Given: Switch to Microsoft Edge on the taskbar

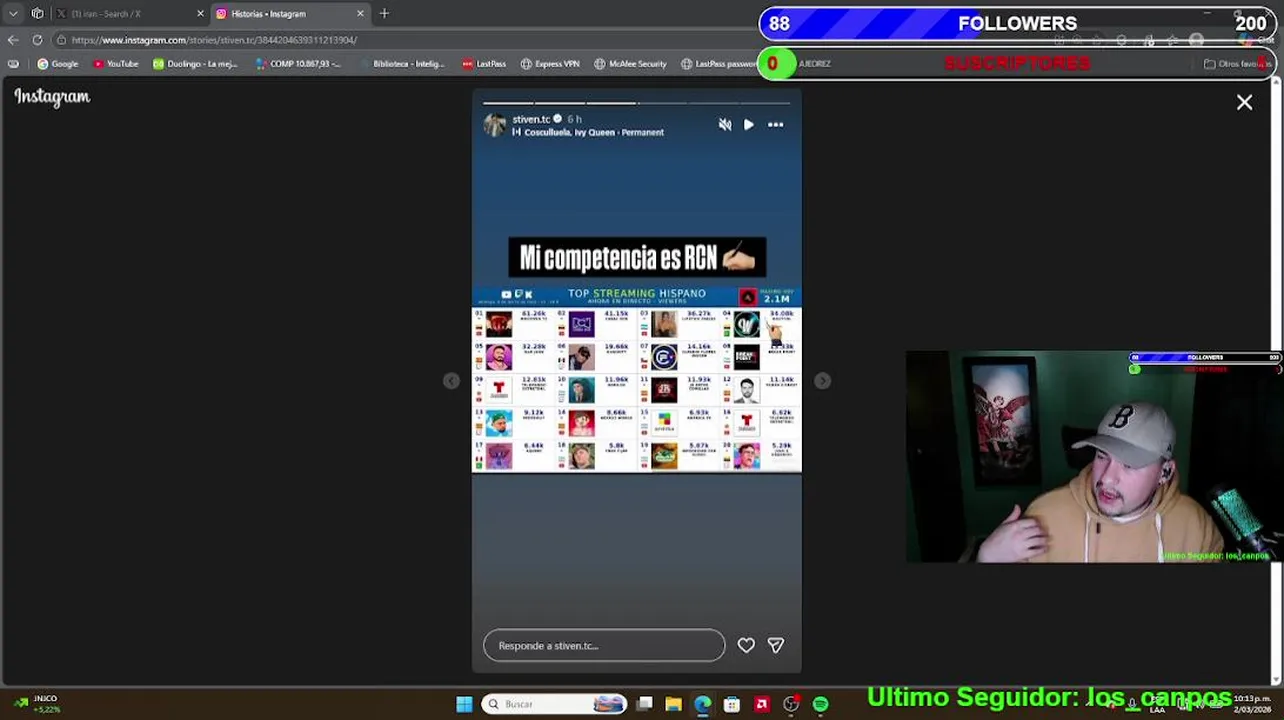Looking at the screenshot, I should [x=703, y=704].
